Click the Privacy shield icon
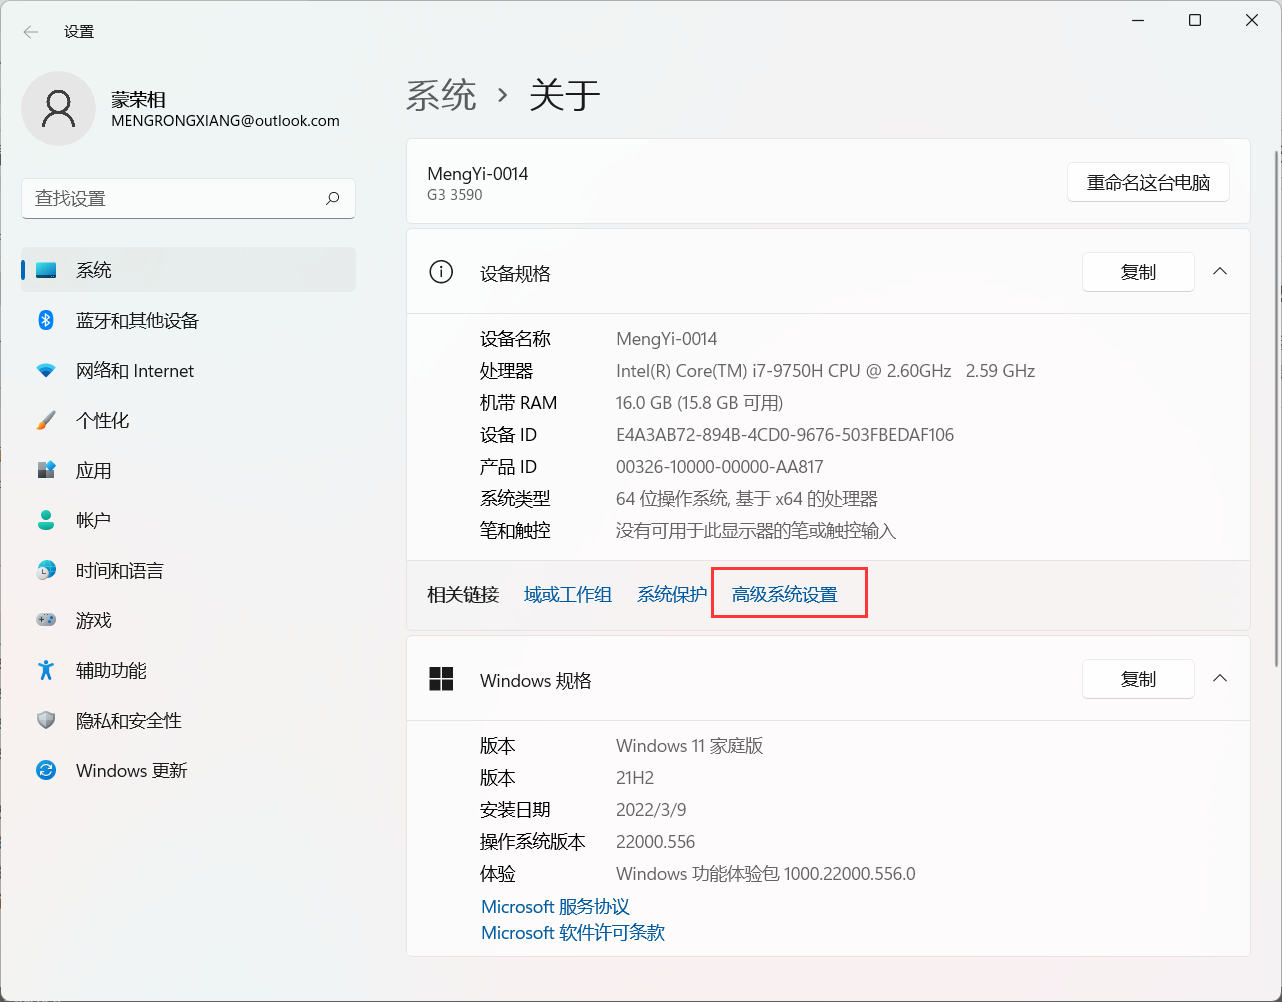Viewport: 1282px width, 1002px height. click(x=46, y=720)
